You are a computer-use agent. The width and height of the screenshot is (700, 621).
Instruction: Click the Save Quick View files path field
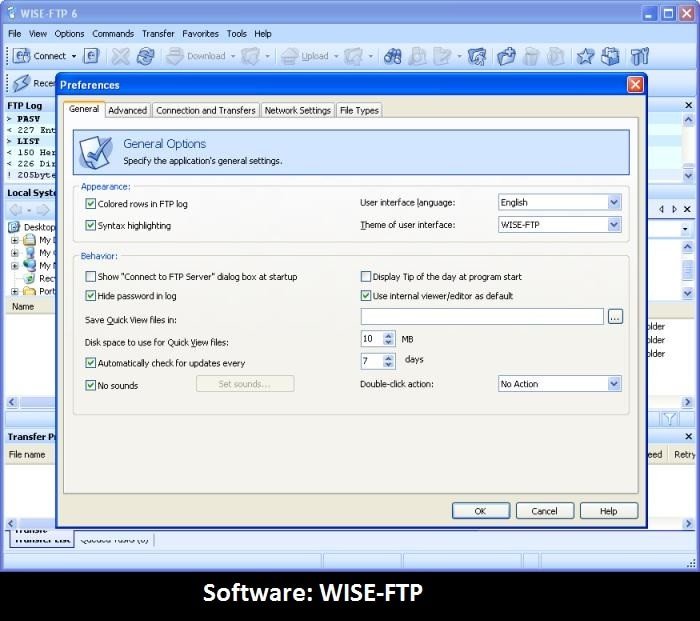coord(482,317)
